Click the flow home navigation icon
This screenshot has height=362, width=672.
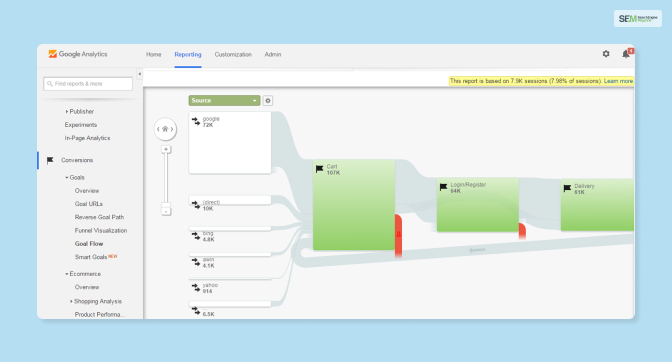pos(165,129)
